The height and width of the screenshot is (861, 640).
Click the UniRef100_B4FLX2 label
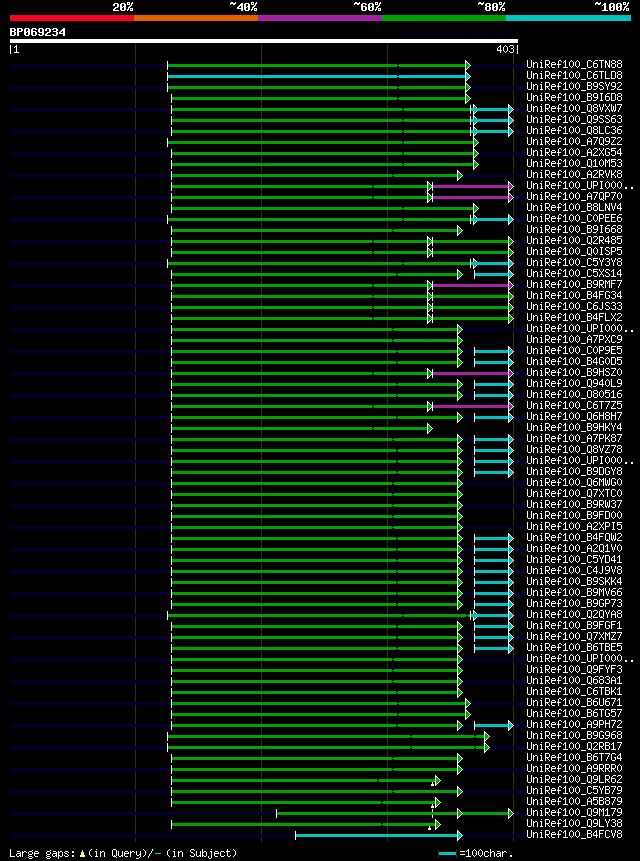(x=574, y=317)
